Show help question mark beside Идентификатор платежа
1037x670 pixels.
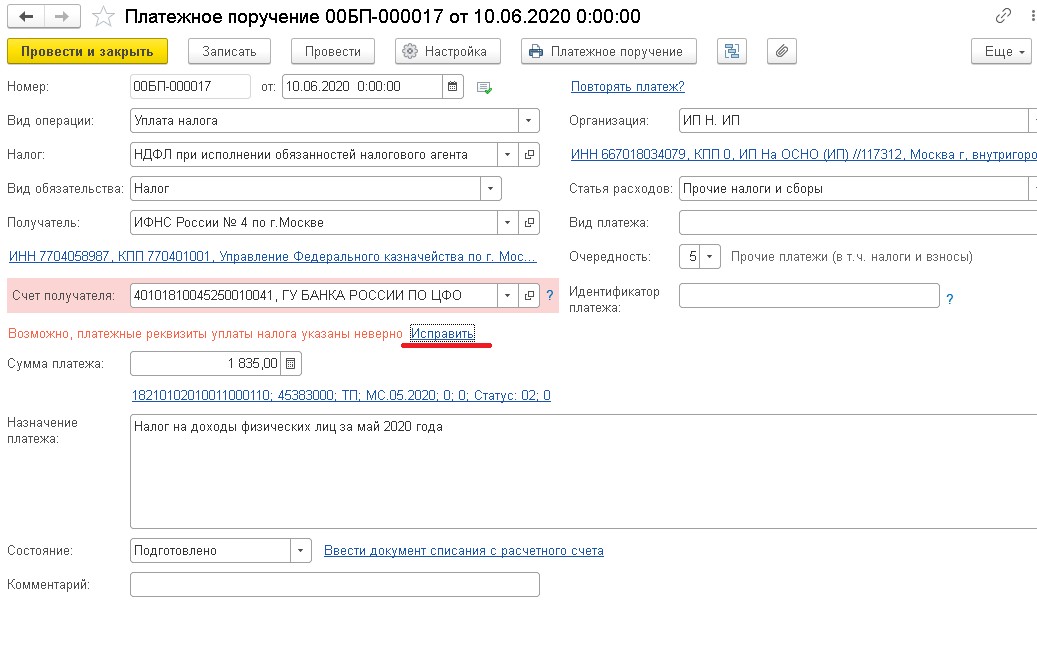950,299
